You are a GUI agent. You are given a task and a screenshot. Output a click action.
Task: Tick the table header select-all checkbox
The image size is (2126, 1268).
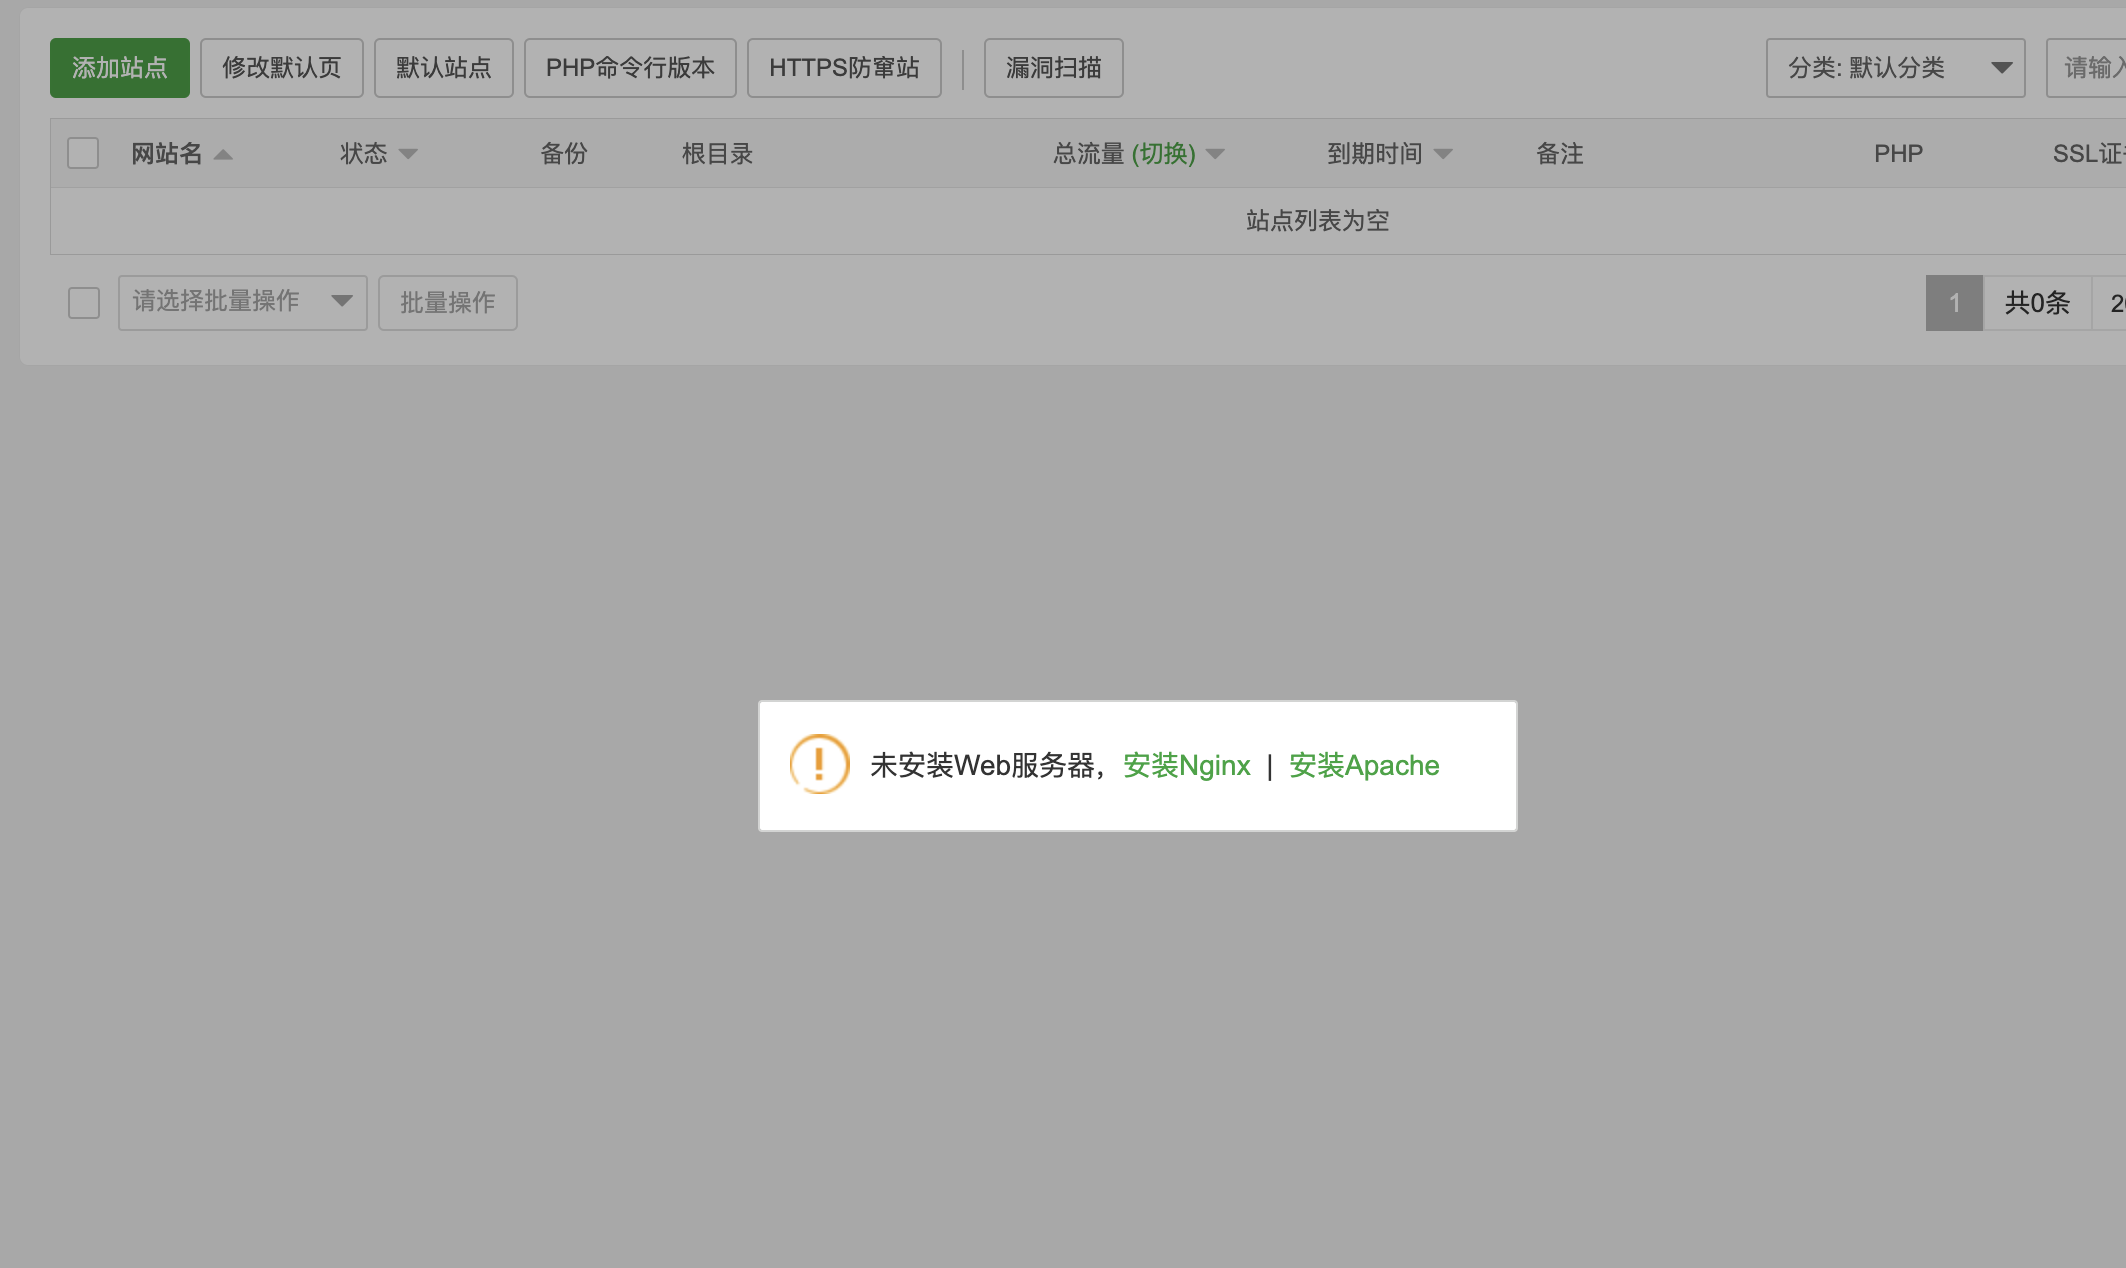click(x=83, y=153)
